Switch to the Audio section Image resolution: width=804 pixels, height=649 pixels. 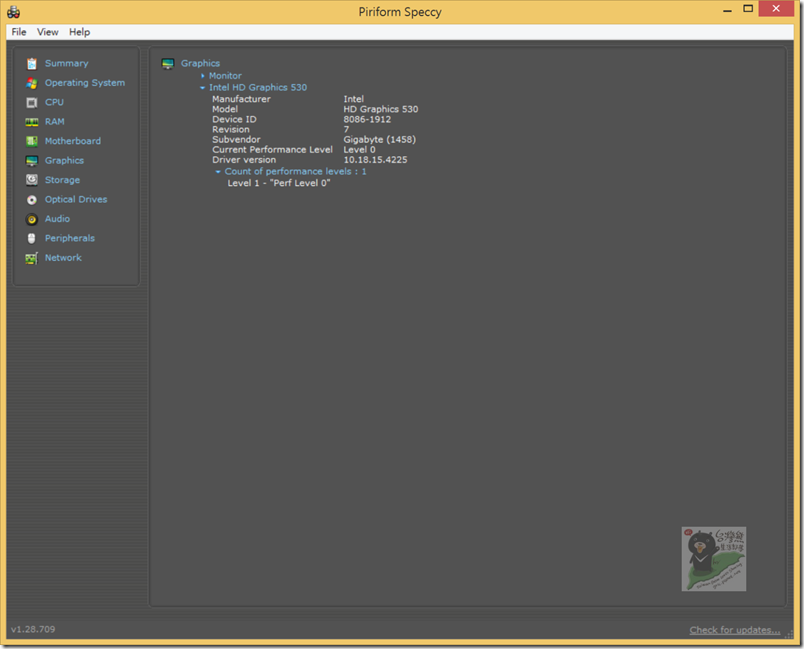point(57,219)
